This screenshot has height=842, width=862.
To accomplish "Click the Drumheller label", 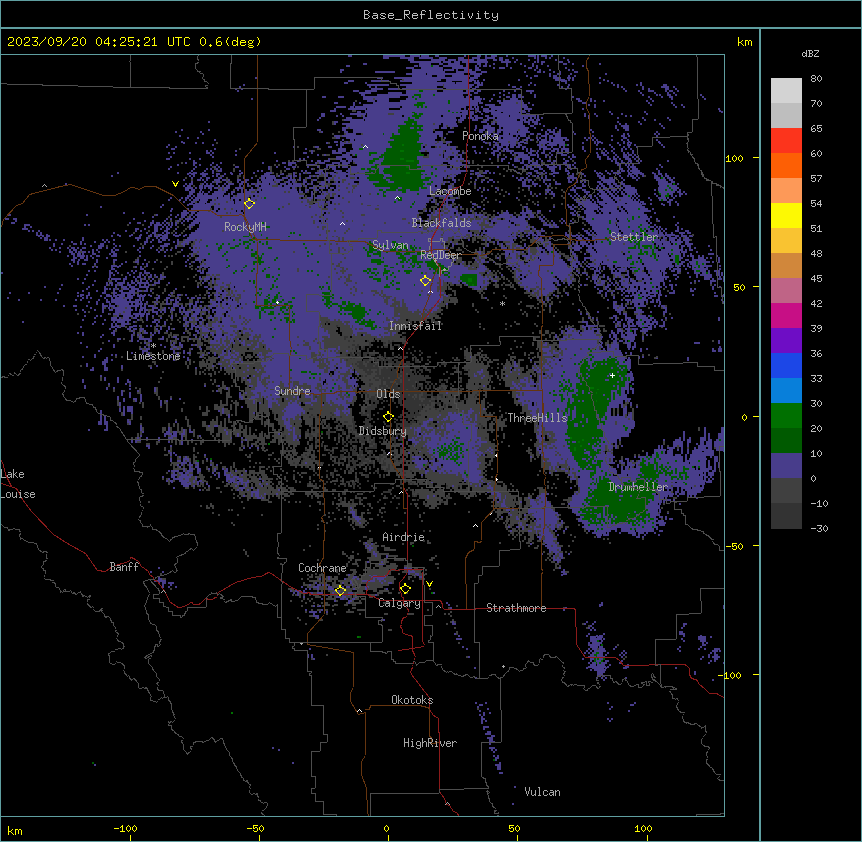I will [638, 487].
